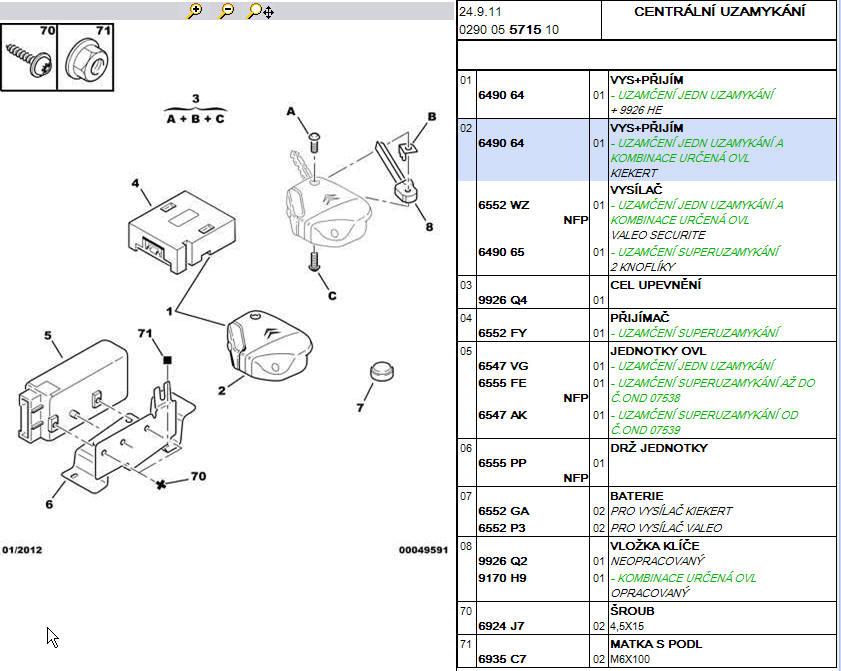Viewport: 841px width, 671px height.
Task: Click the NFP marker under 6555 PP
Action: [x=576, y=478]
